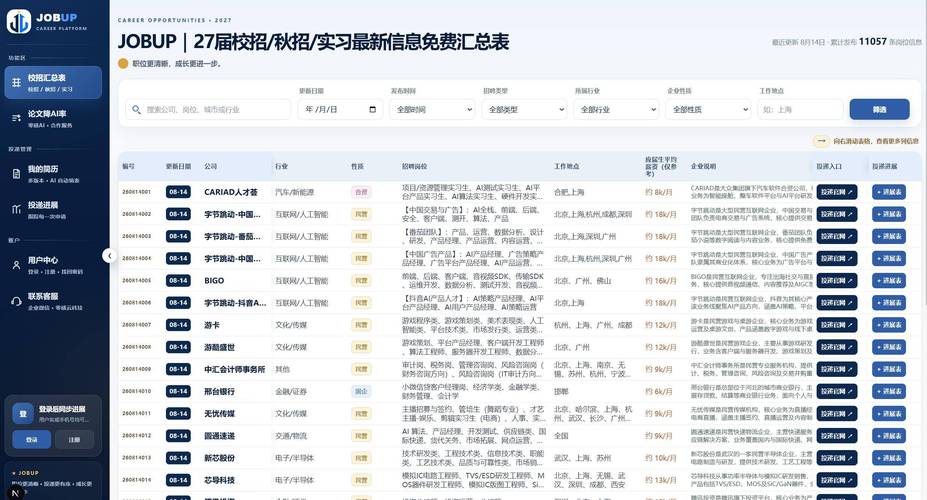Open the 用户中心 menu item

pos(53,265)
